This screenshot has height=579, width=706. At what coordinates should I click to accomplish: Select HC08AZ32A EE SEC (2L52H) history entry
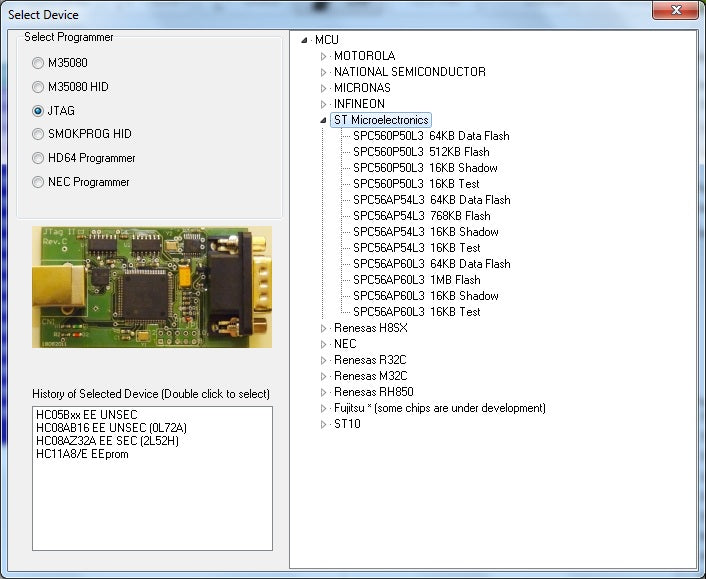[x=107, y=441]
